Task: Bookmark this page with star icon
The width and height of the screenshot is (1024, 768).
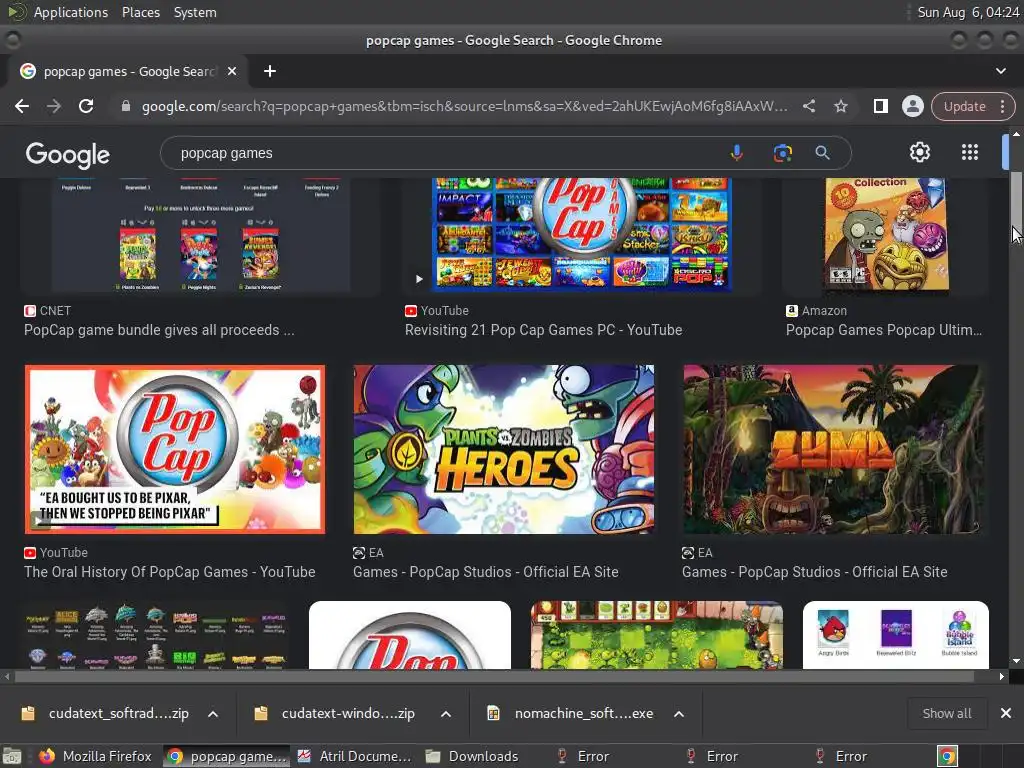Action: coord(840,106)
